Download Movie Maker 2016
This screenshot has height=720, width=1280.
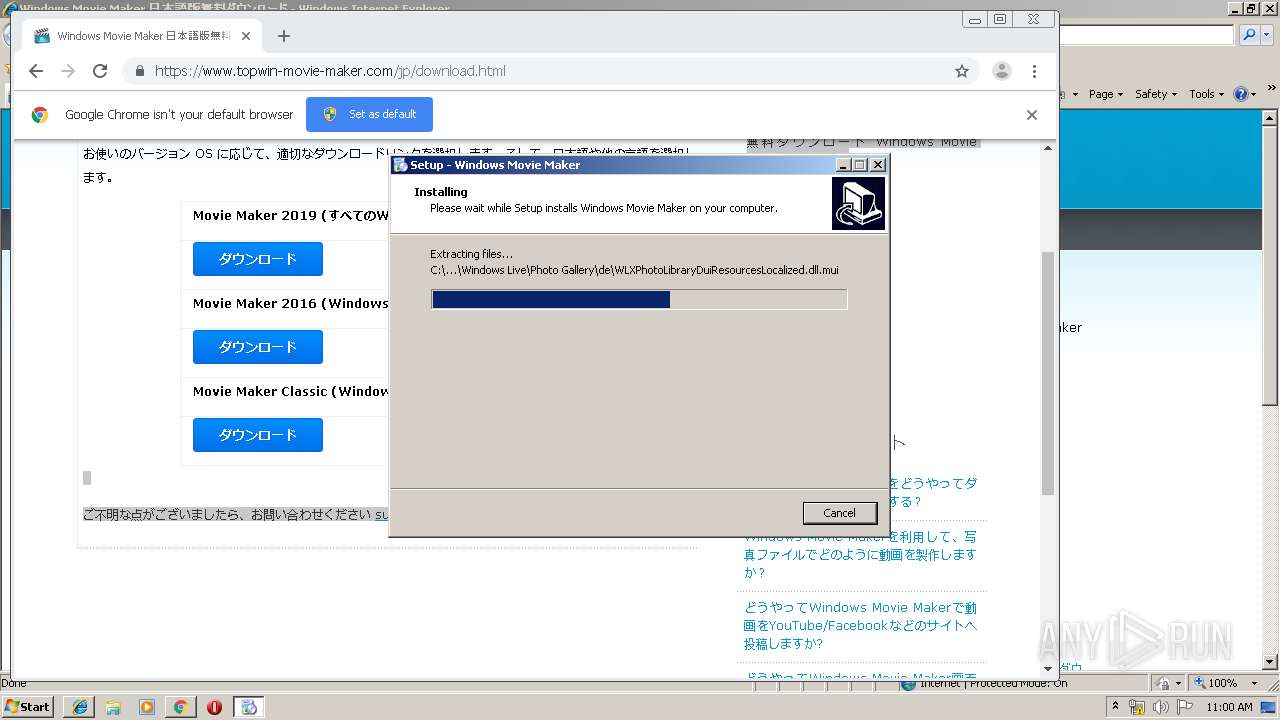point(258,347)
